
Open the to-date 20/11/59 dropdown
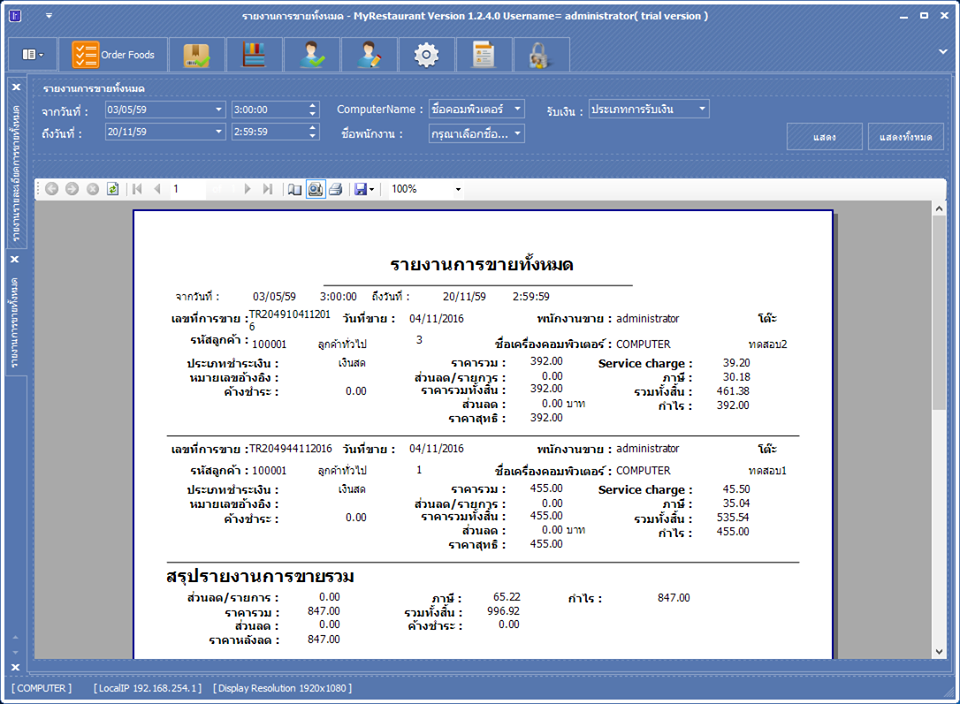[x=219, y=132]
